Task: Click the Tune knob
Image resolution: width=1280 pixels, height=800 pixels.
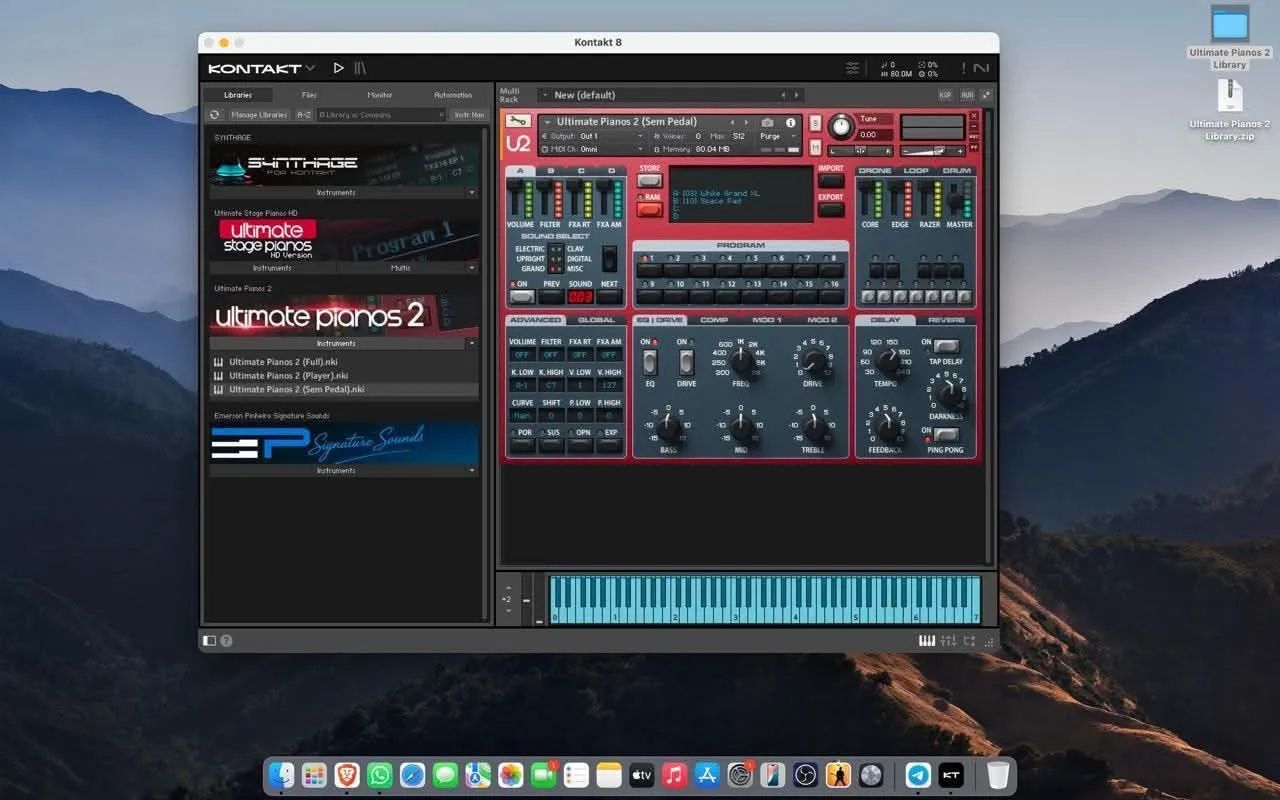Action: point(841,126)
